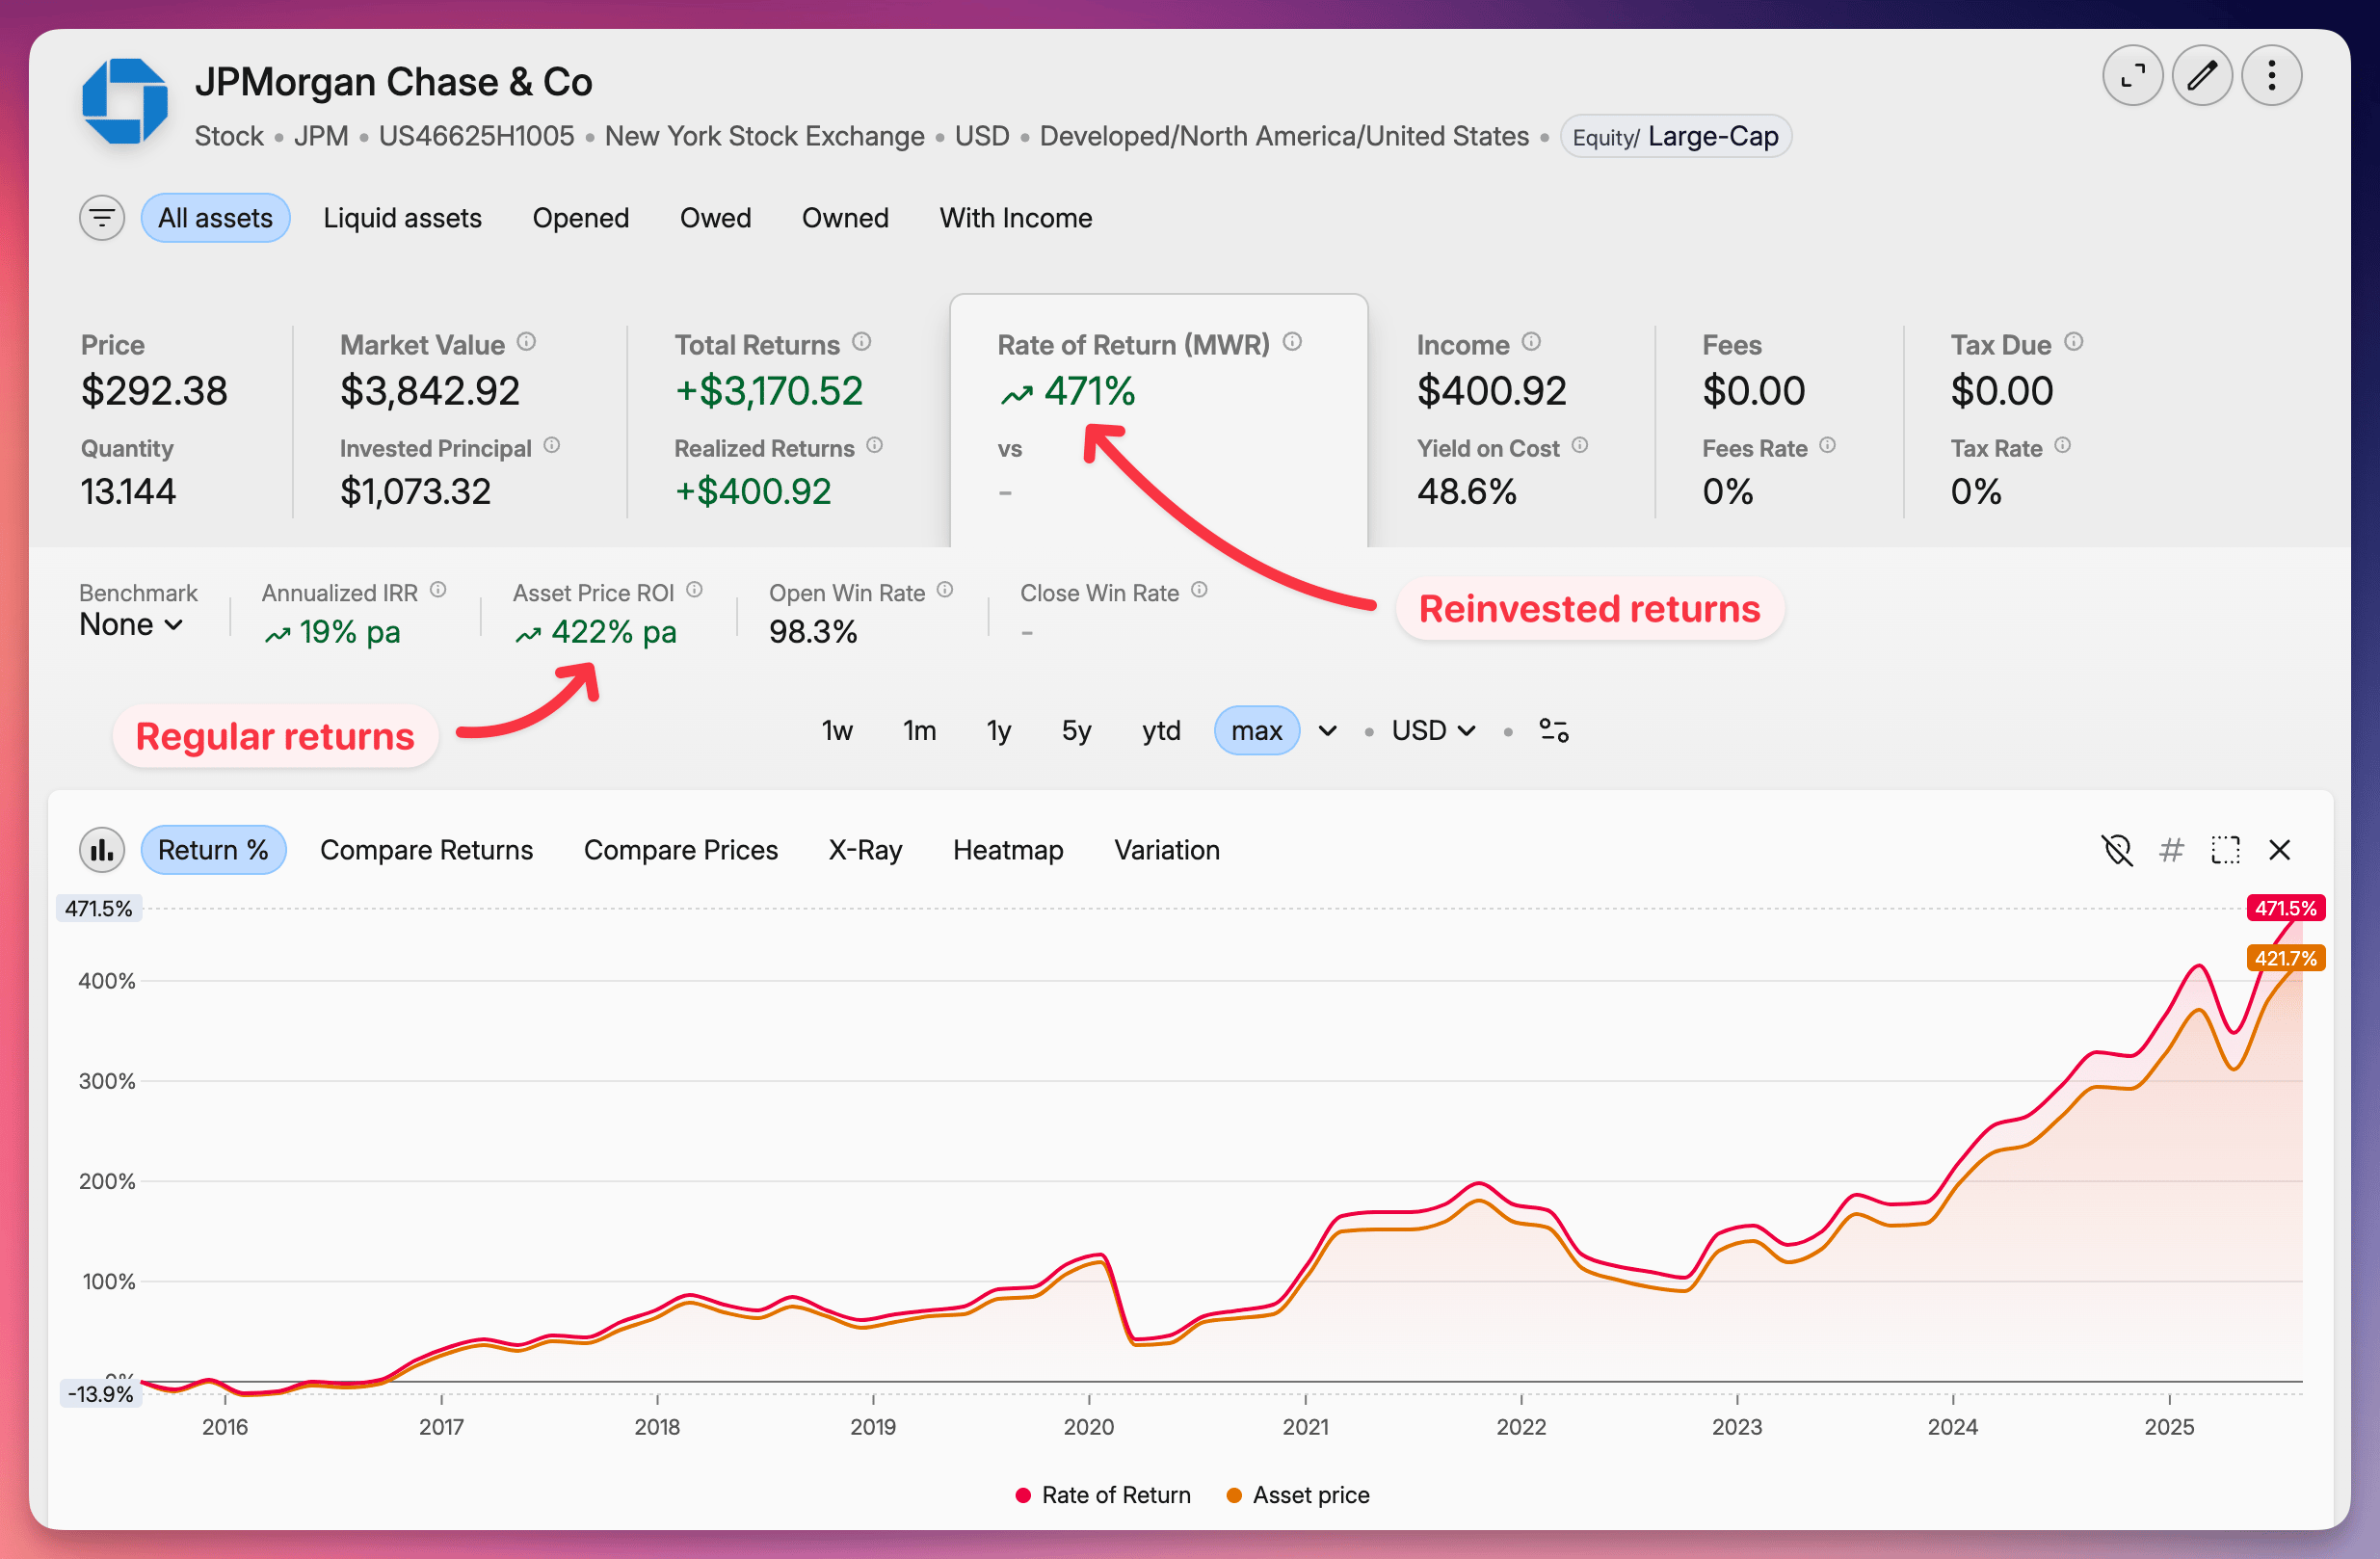Expand the card to fullscreen view
The height and width of the screenshot is (1559, 2380).
(2132, 76)
